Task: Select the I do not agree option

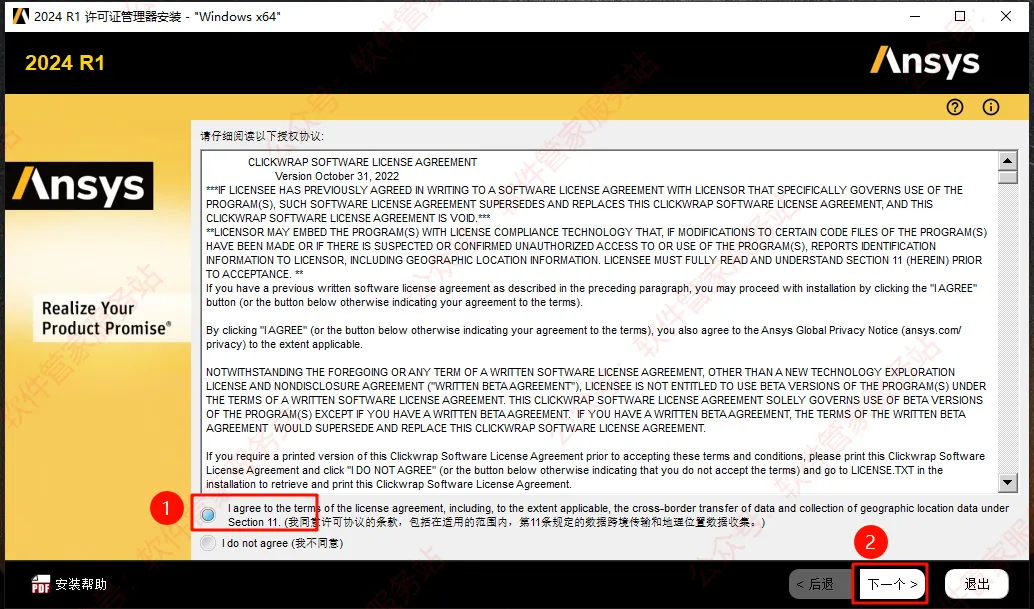Action: tap(208, 542)
